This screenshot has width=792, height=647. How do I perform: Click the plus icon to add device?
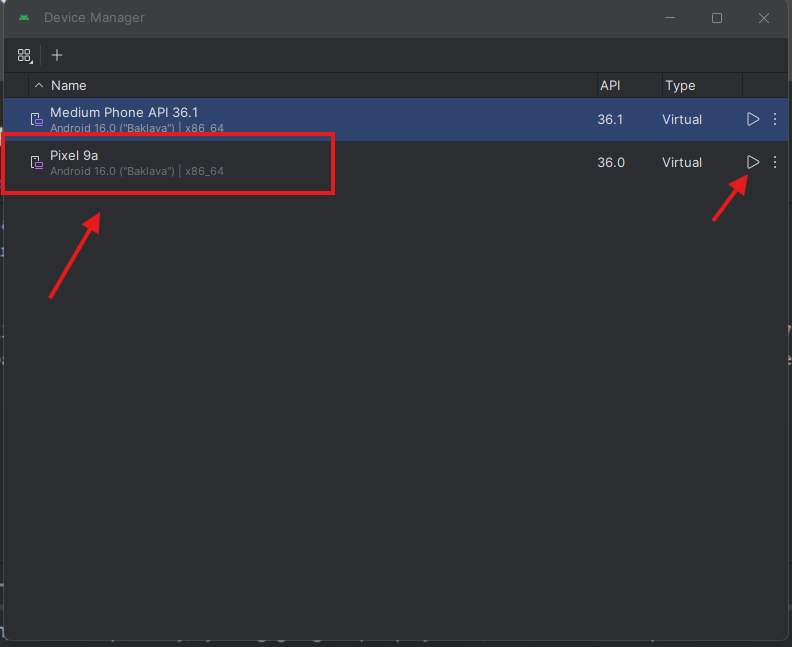coord(57,55)
